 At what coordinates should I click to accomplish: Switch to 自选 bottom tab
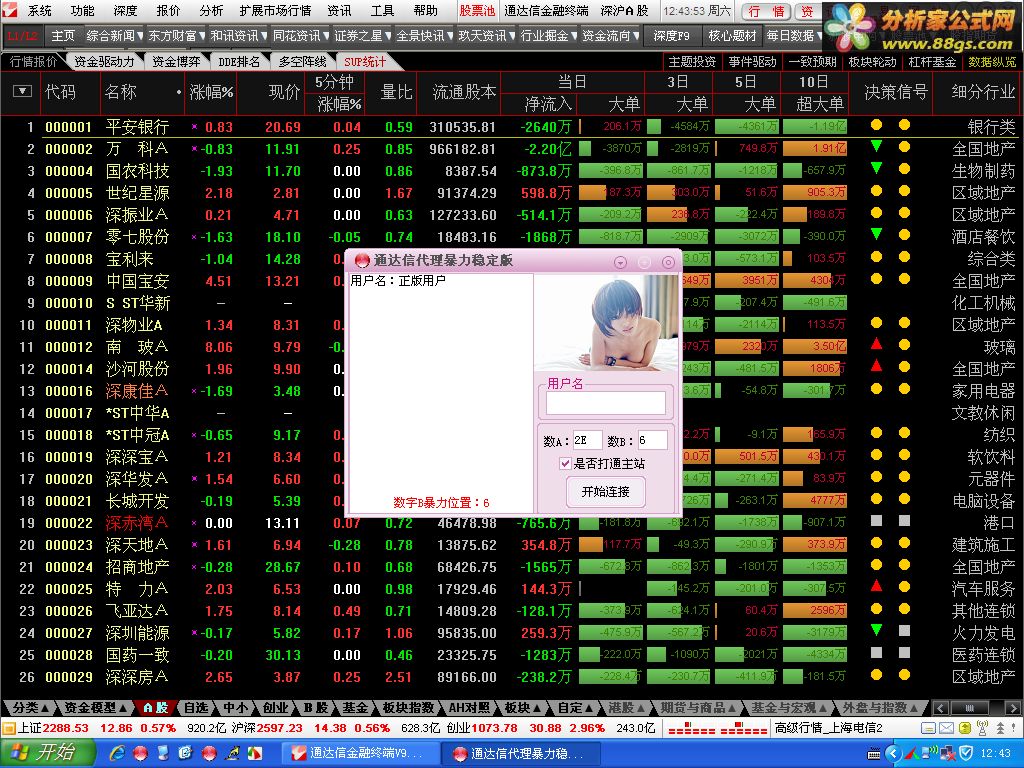pyautogui.click(x=195, y=708)
